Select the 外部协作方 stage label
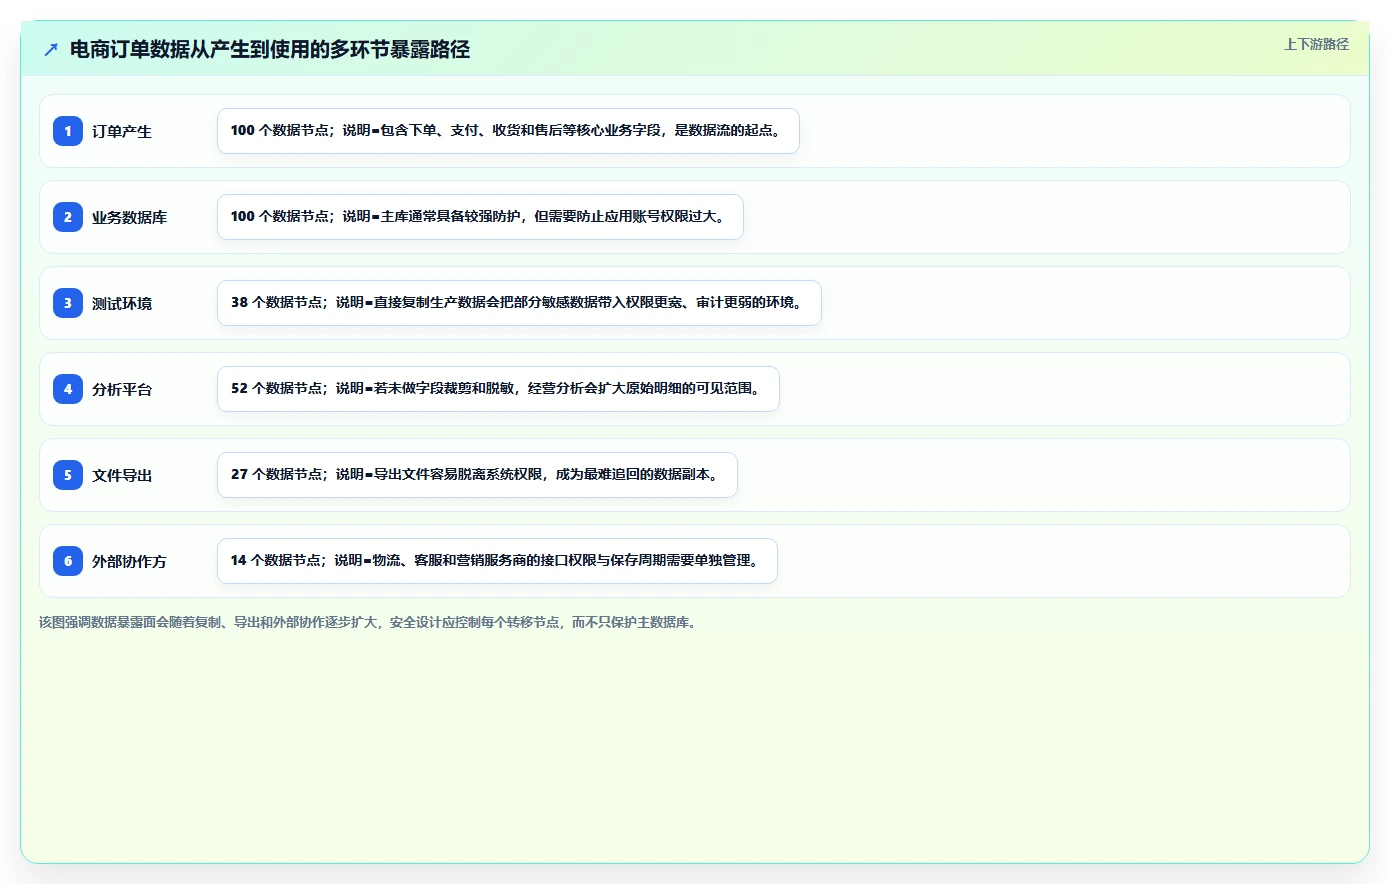This screenshot has width=1390, height=884. pyautogui.click(x=129, y=561)
